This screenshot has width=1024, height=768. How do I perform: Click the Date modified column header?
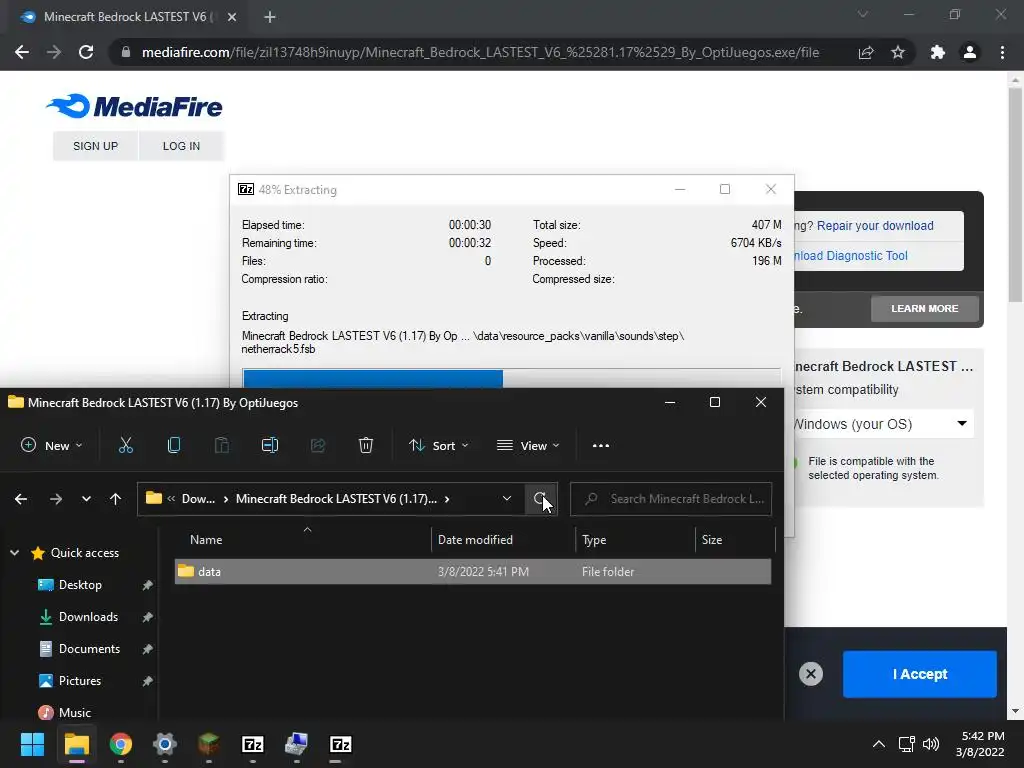(504, 540)
